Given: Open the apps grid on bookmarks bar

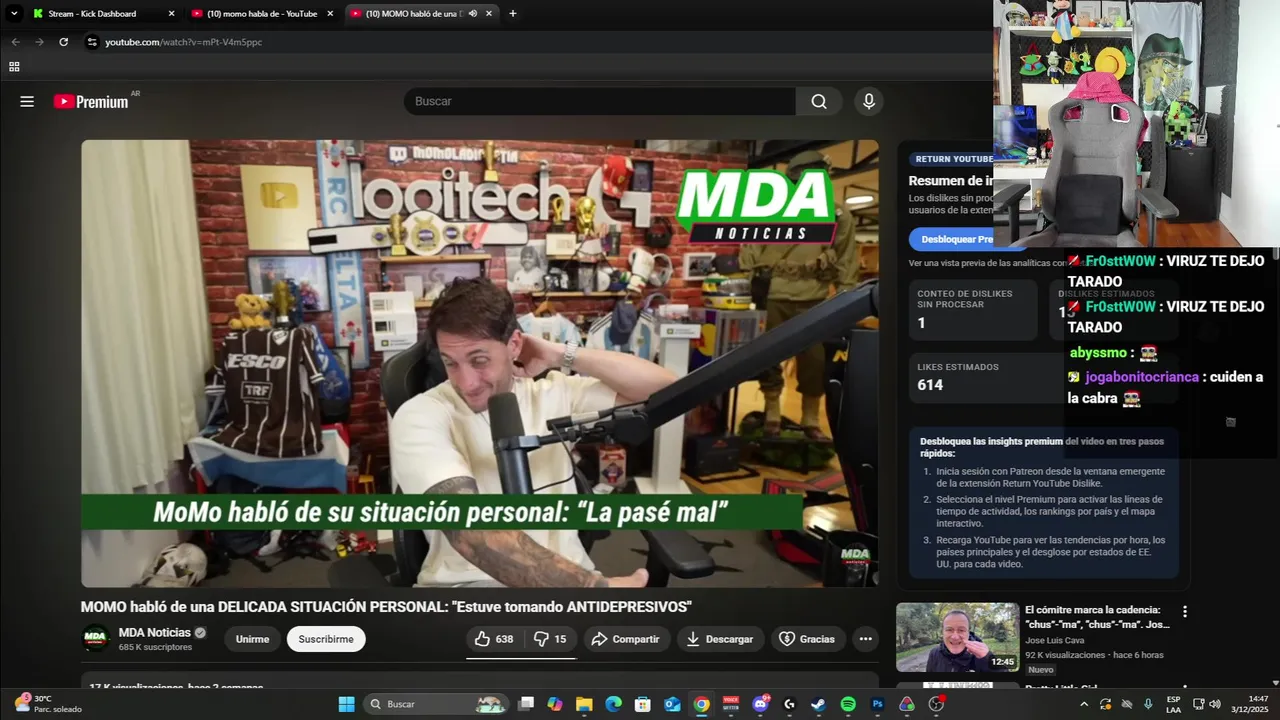Looking at the screenshot, I should tap(14, 67).
